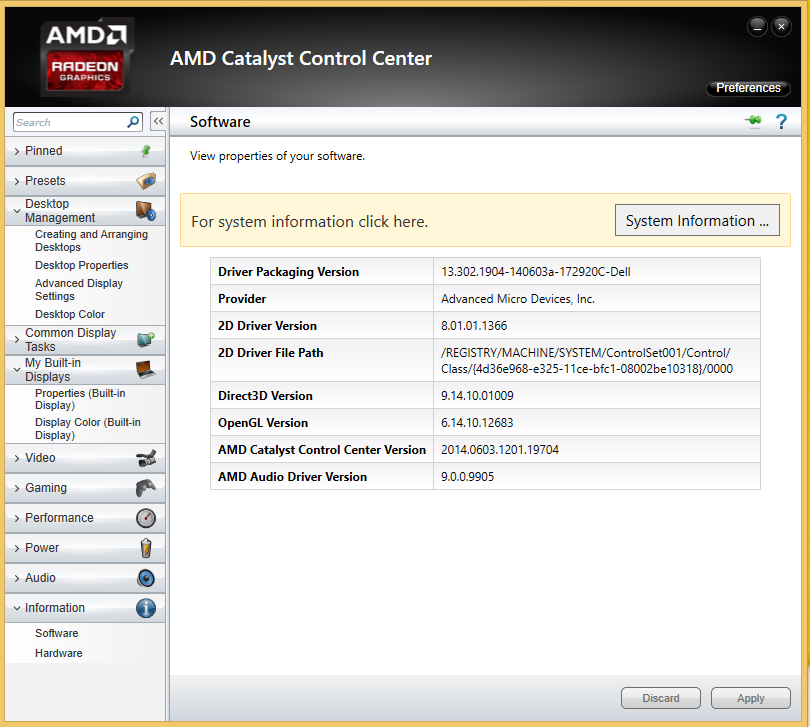Select the Video camcorder icon in sidebar
Screen dimensions: 810x727
(146, 458)
